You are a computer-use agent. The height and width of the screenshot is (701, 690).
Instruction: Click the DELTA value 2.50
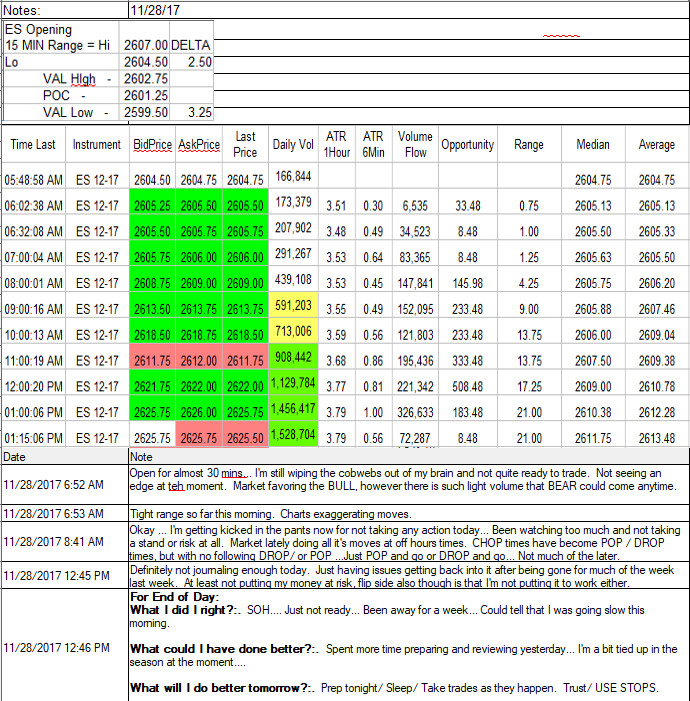(x=191, y=62)
